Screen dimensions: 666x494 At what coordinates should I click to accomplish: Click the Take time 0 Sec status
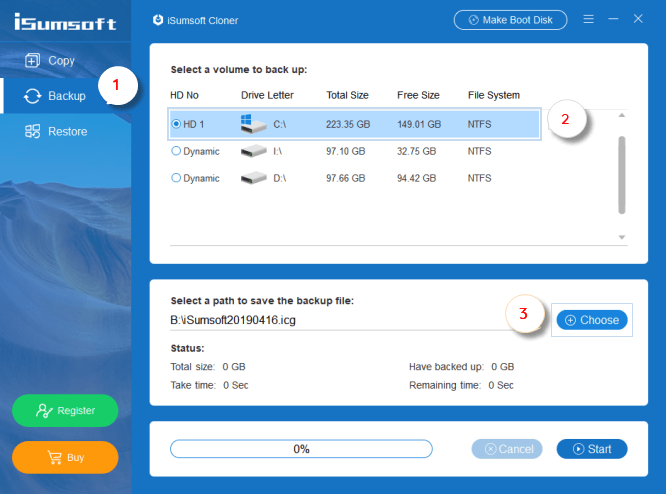(x=209, y=385)
